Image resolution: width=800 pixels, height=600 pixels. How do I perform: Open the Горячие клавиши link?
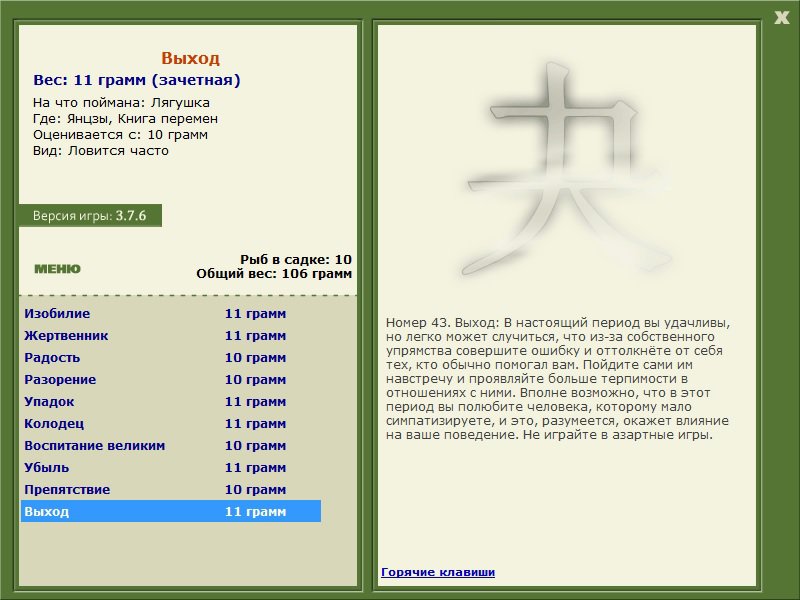tap(438, 572)
